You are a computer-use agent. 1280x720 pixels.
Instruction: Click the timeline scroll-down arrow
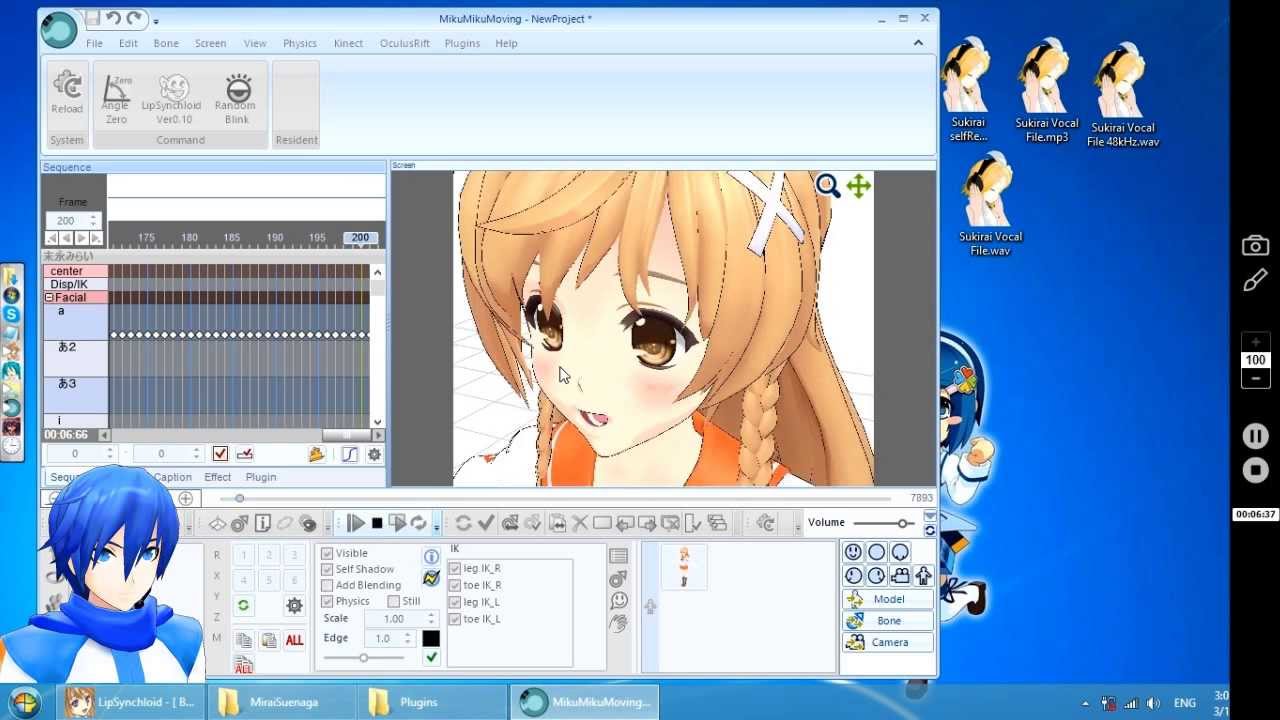[x=377, y=422]
